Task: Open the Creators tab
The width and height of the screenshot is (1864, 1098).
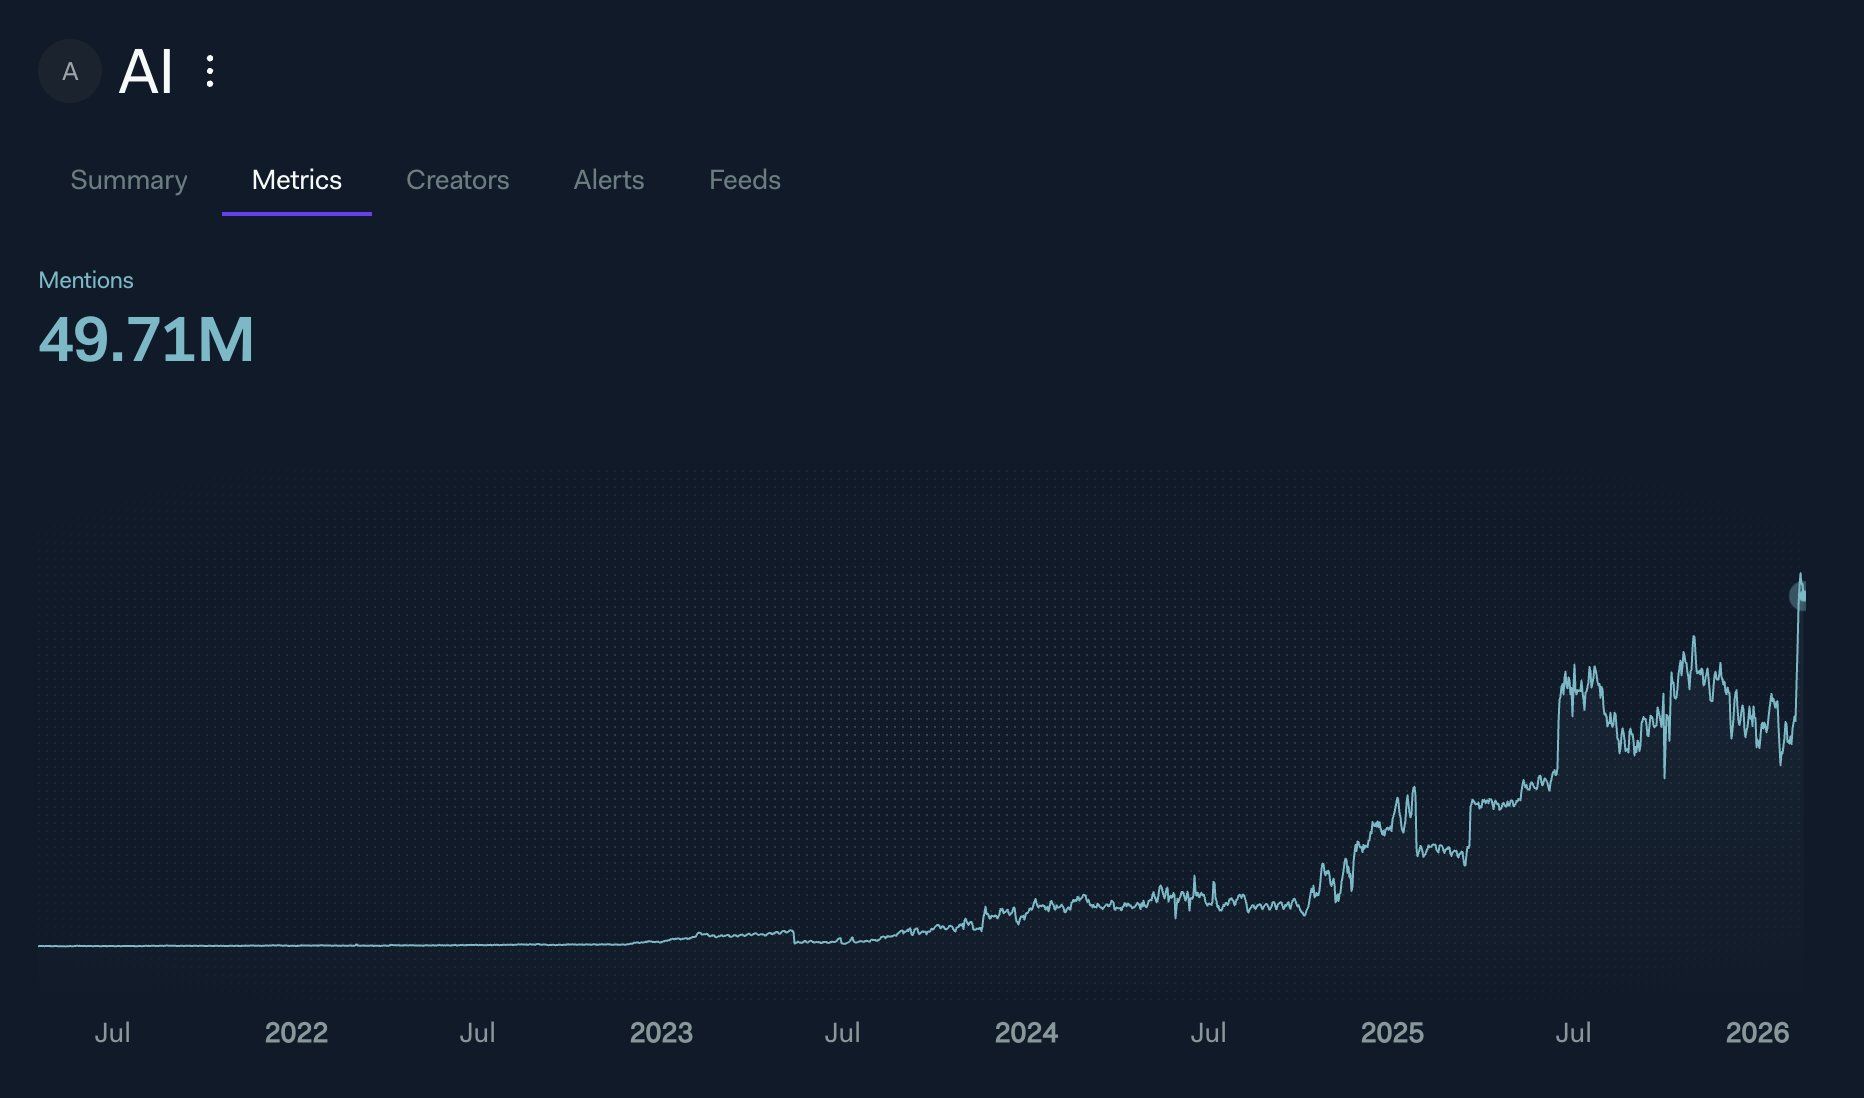Action: (458, 180)
